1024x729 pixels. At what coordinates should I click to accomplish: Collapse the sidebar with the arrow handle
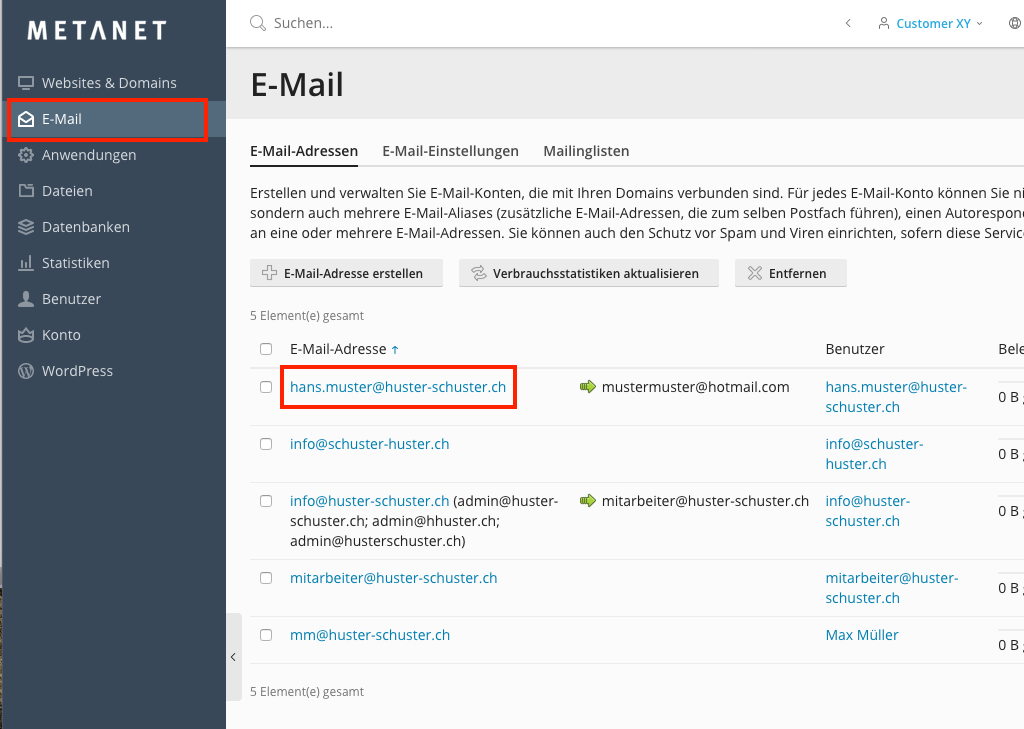233,657
